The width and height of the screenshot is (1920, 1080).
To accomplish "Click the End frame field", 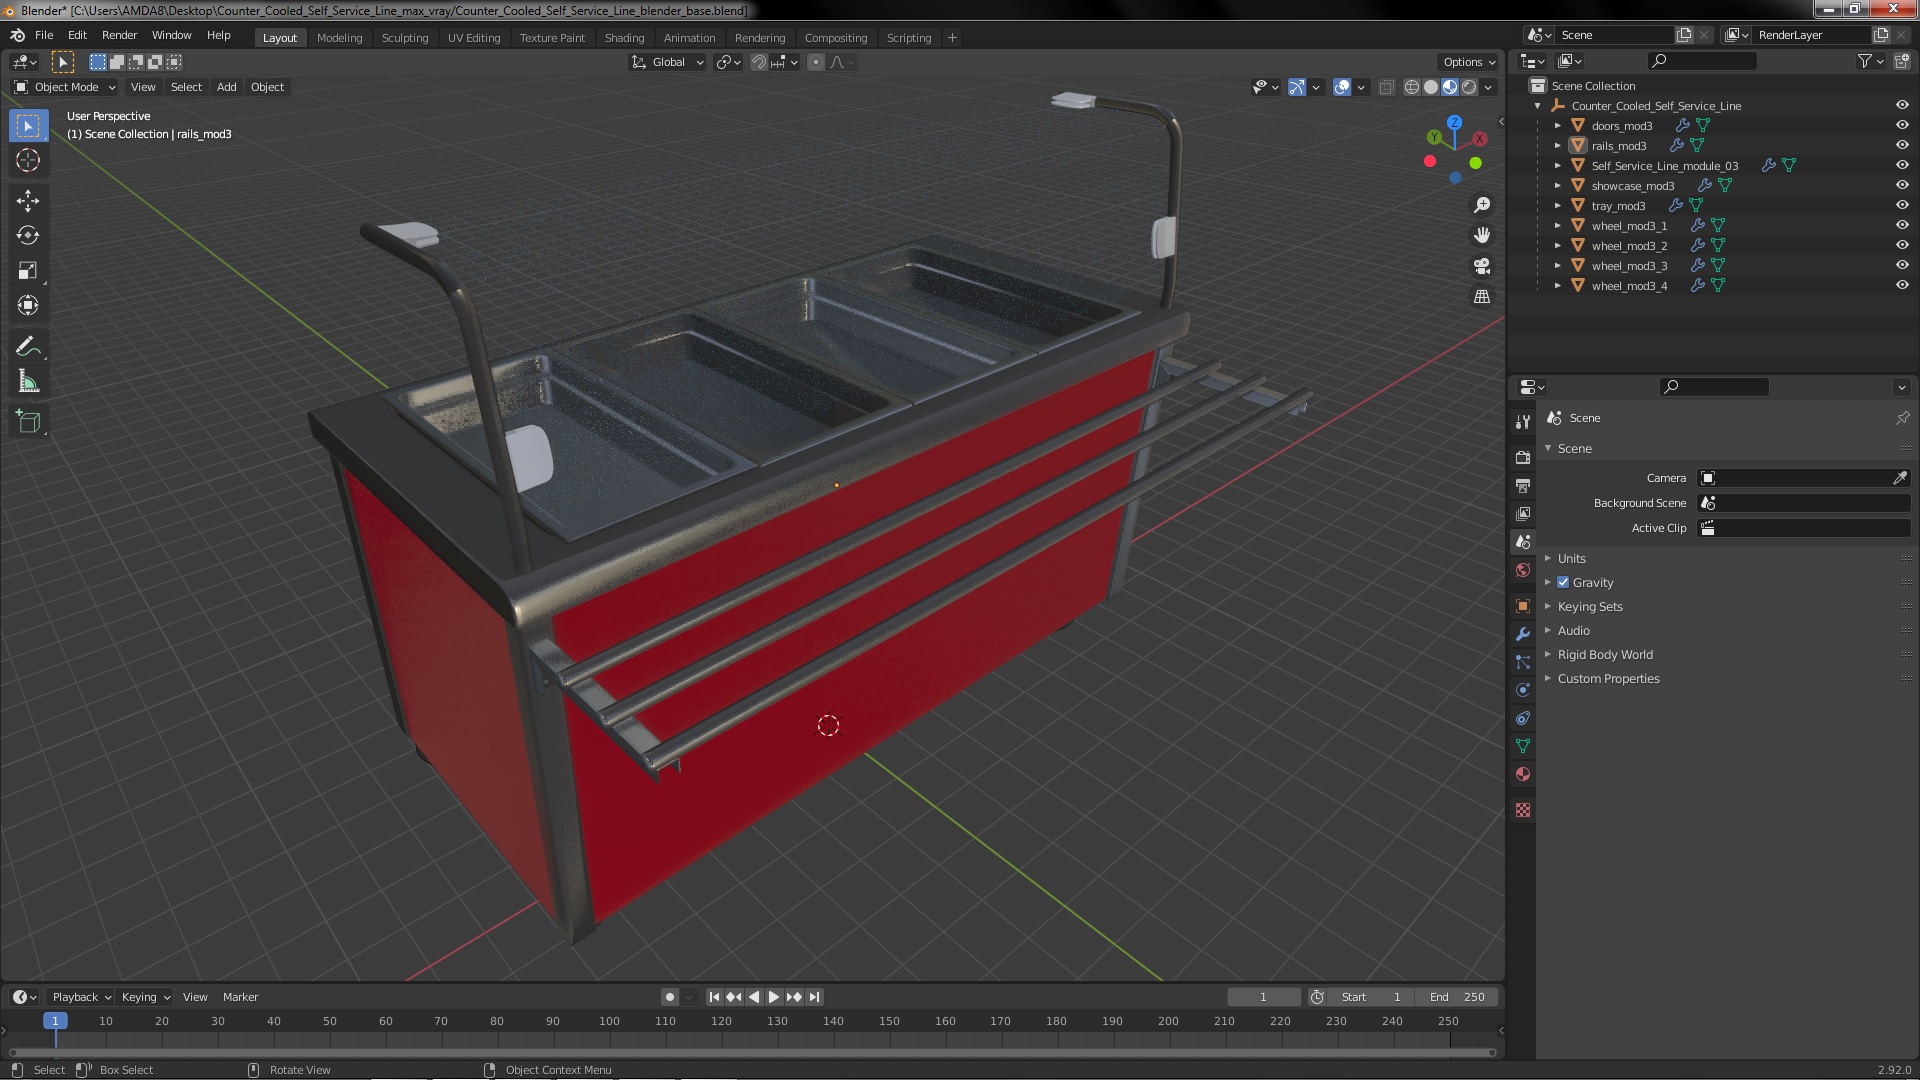I will [1456, 997].
